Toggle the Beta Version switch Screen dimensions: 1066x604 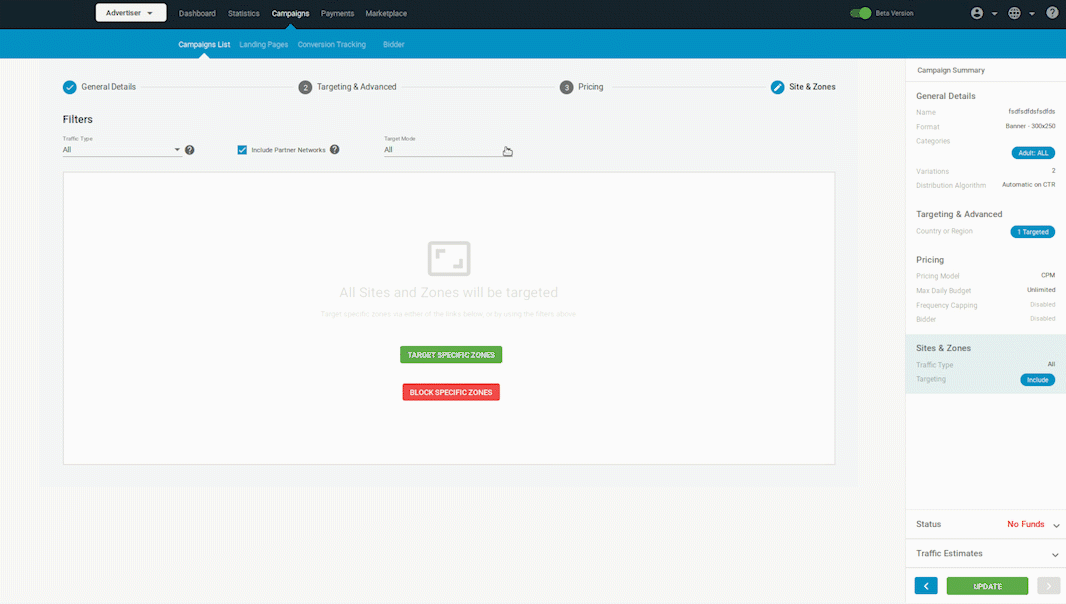[860, 13]
